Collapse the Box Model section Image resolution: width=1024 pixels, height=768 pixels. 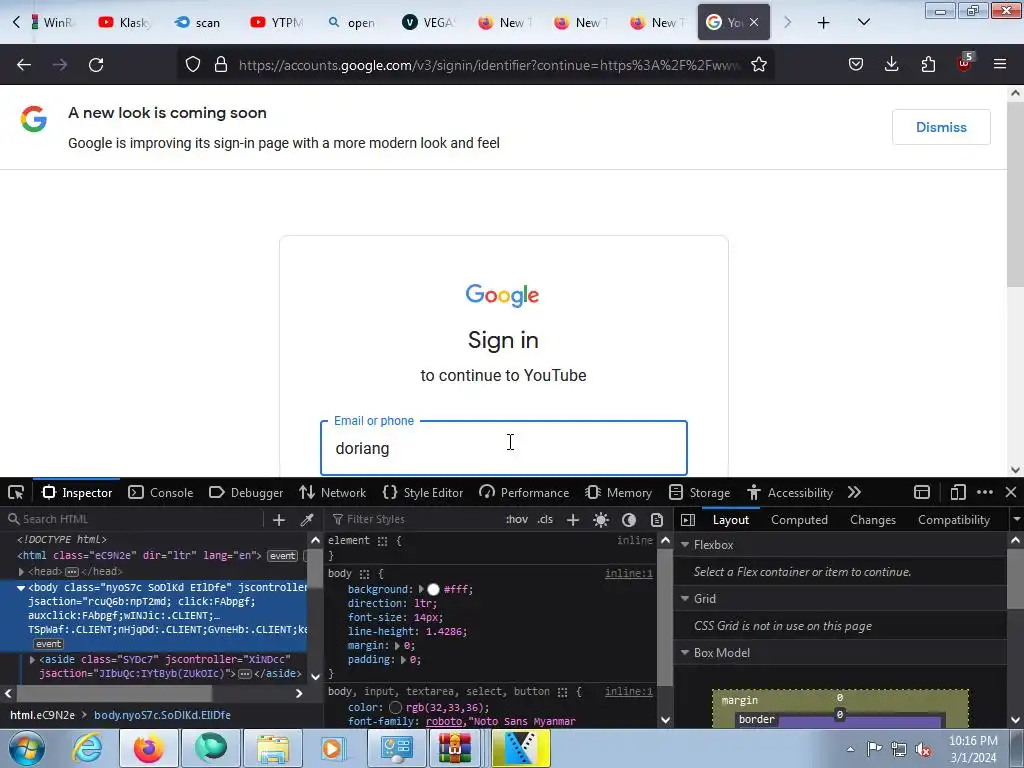pos(685,652)
